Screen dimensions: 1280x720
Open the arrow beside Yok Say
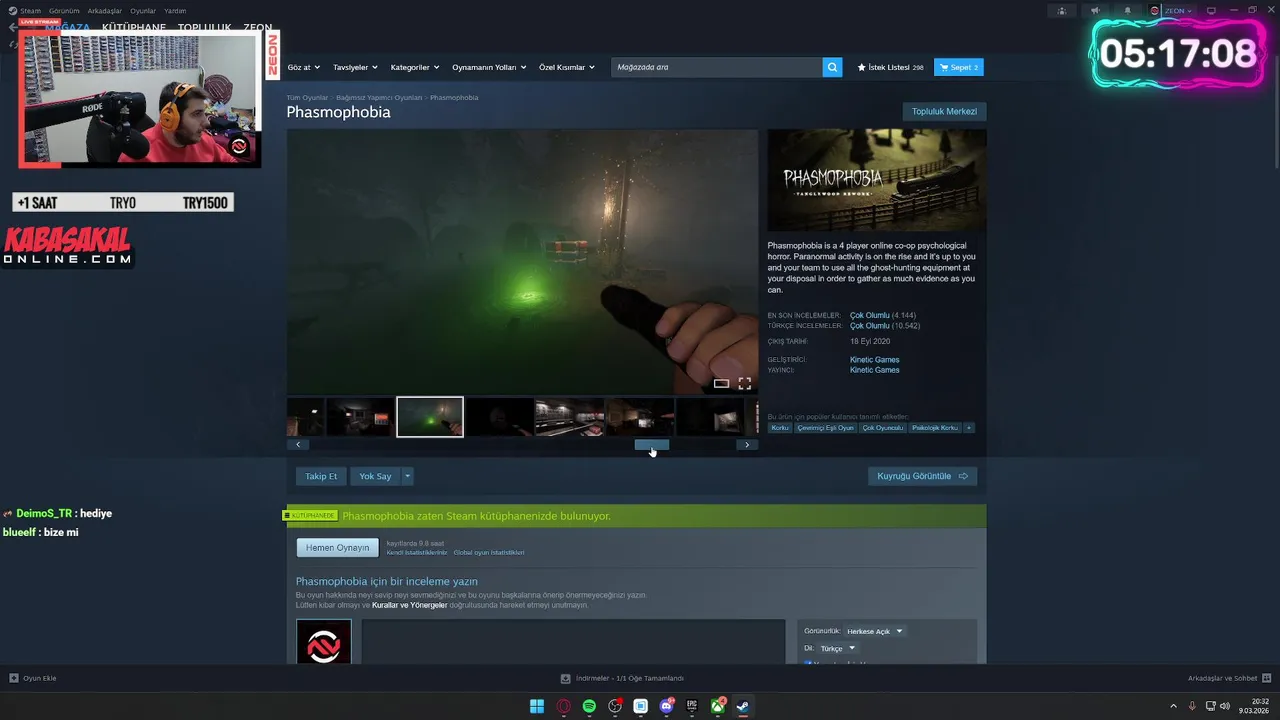(x=407, y=476)
